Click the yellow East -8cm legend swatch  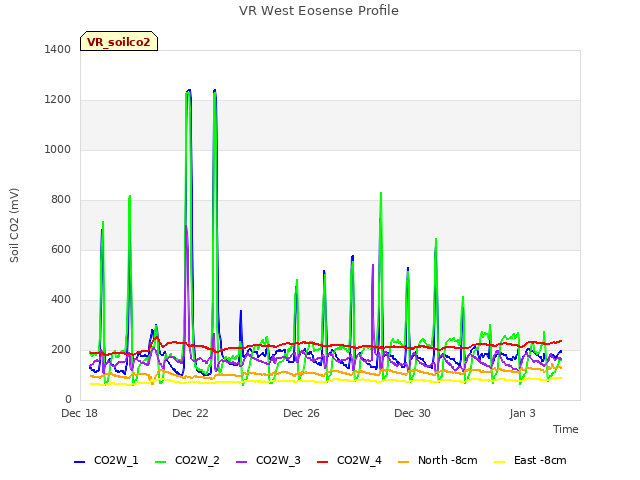click(x=500, y=462)
